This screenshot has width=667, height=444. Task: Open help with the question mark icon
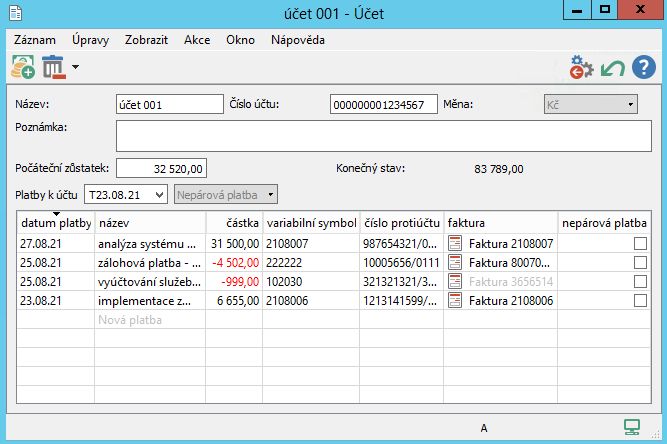(643, 68)
